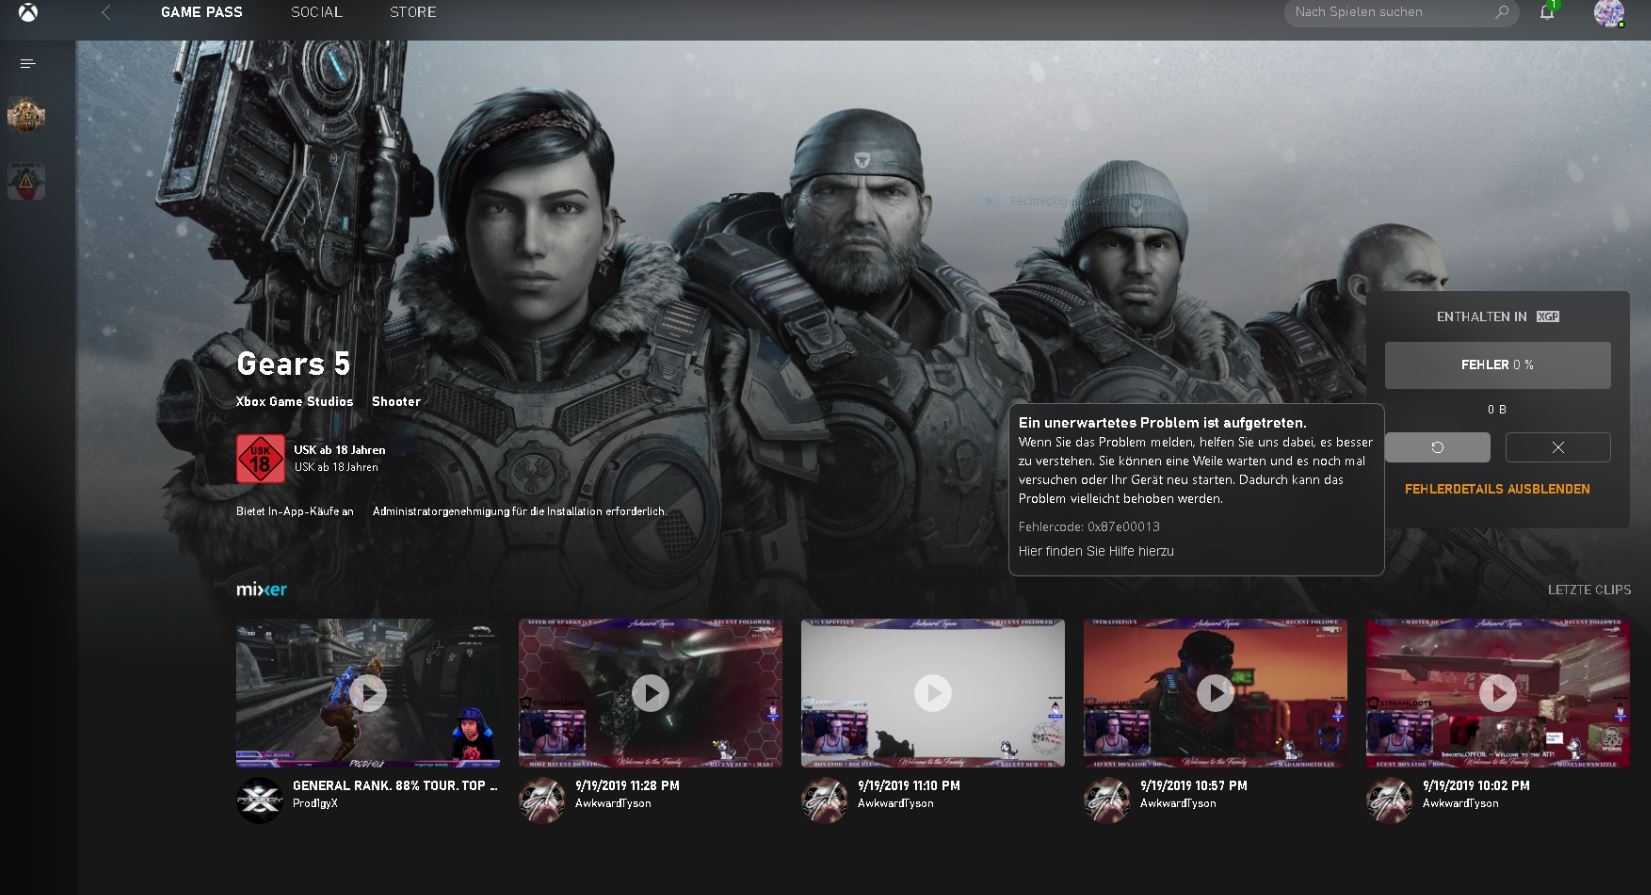Image resolution: width=1651 pixels, height=895 pixels.
Task: Click the '9/19/2019 10:02 PM' clip title
Action: (x=1476, y=786)
